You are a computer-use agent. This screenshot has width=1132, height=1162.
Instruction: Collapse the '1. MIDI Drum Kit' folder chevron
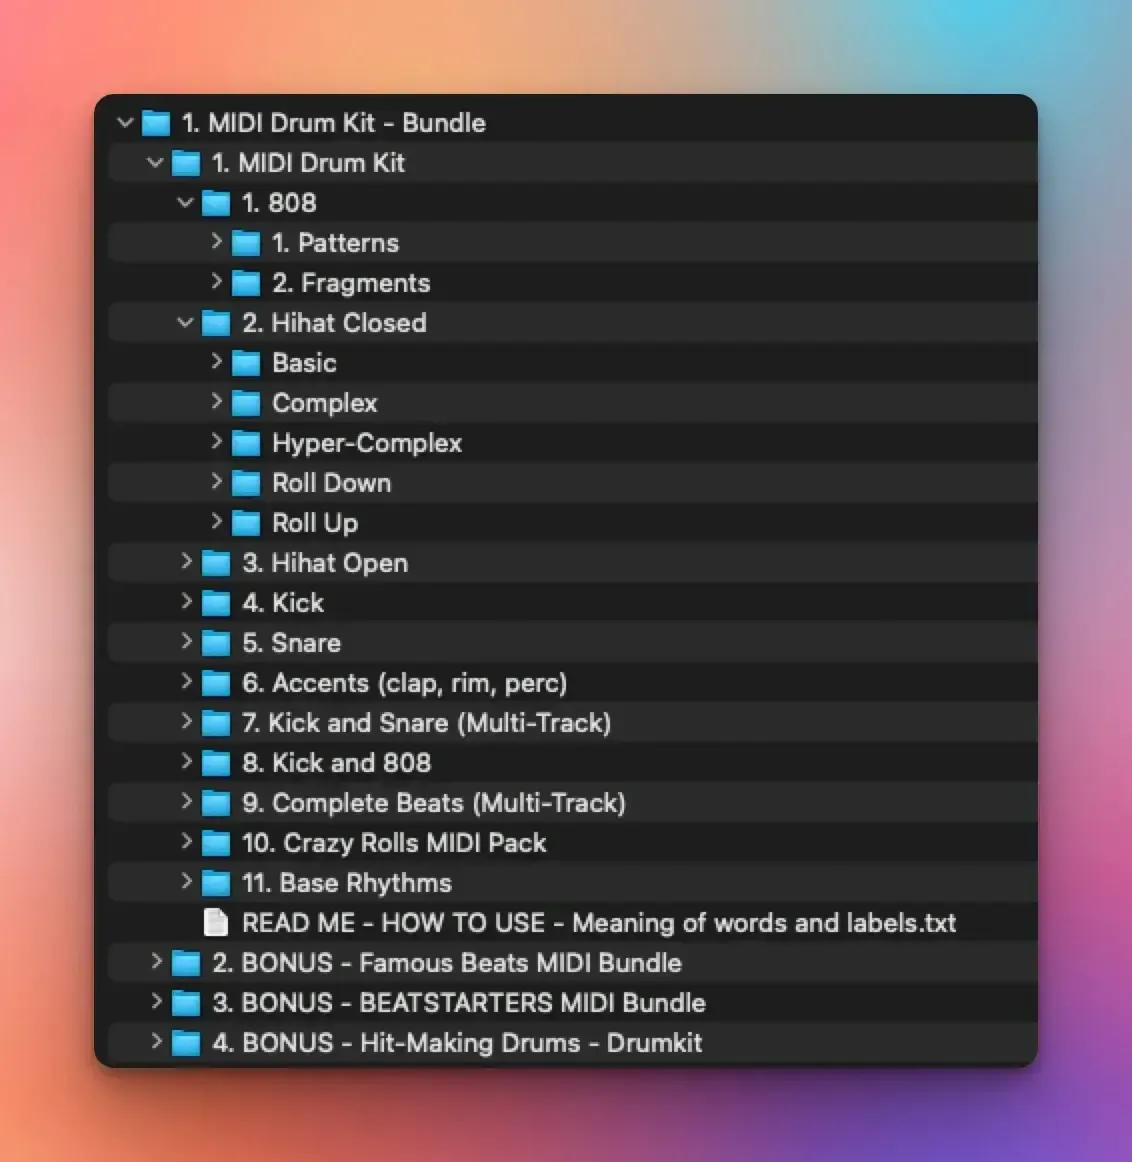point(155,162)
